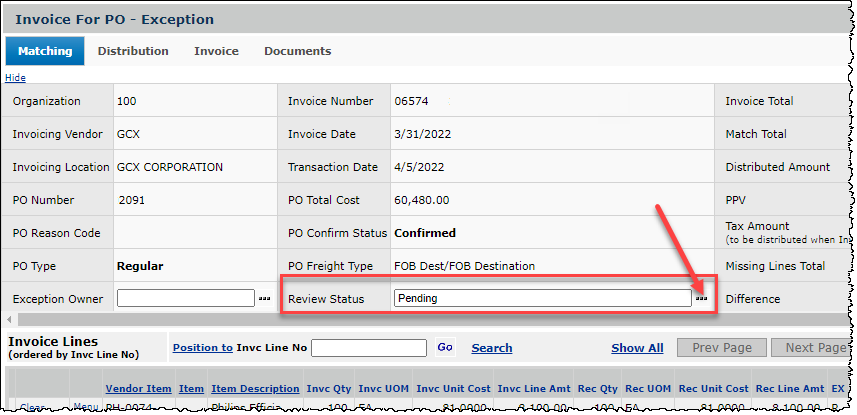
Task: Click the Position to link
Action: pos(202,348)
